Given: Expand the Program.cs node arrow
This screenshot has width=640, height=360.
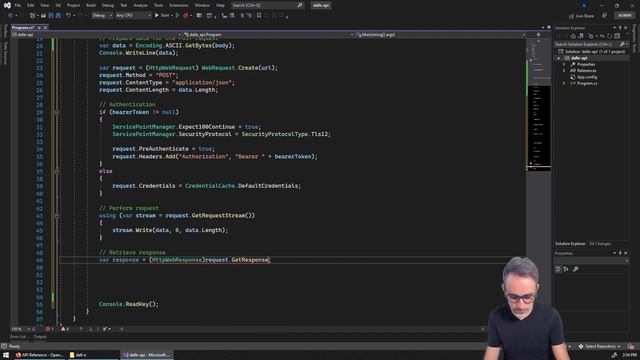Looking at the screenshot, I should tap(564, 83).
